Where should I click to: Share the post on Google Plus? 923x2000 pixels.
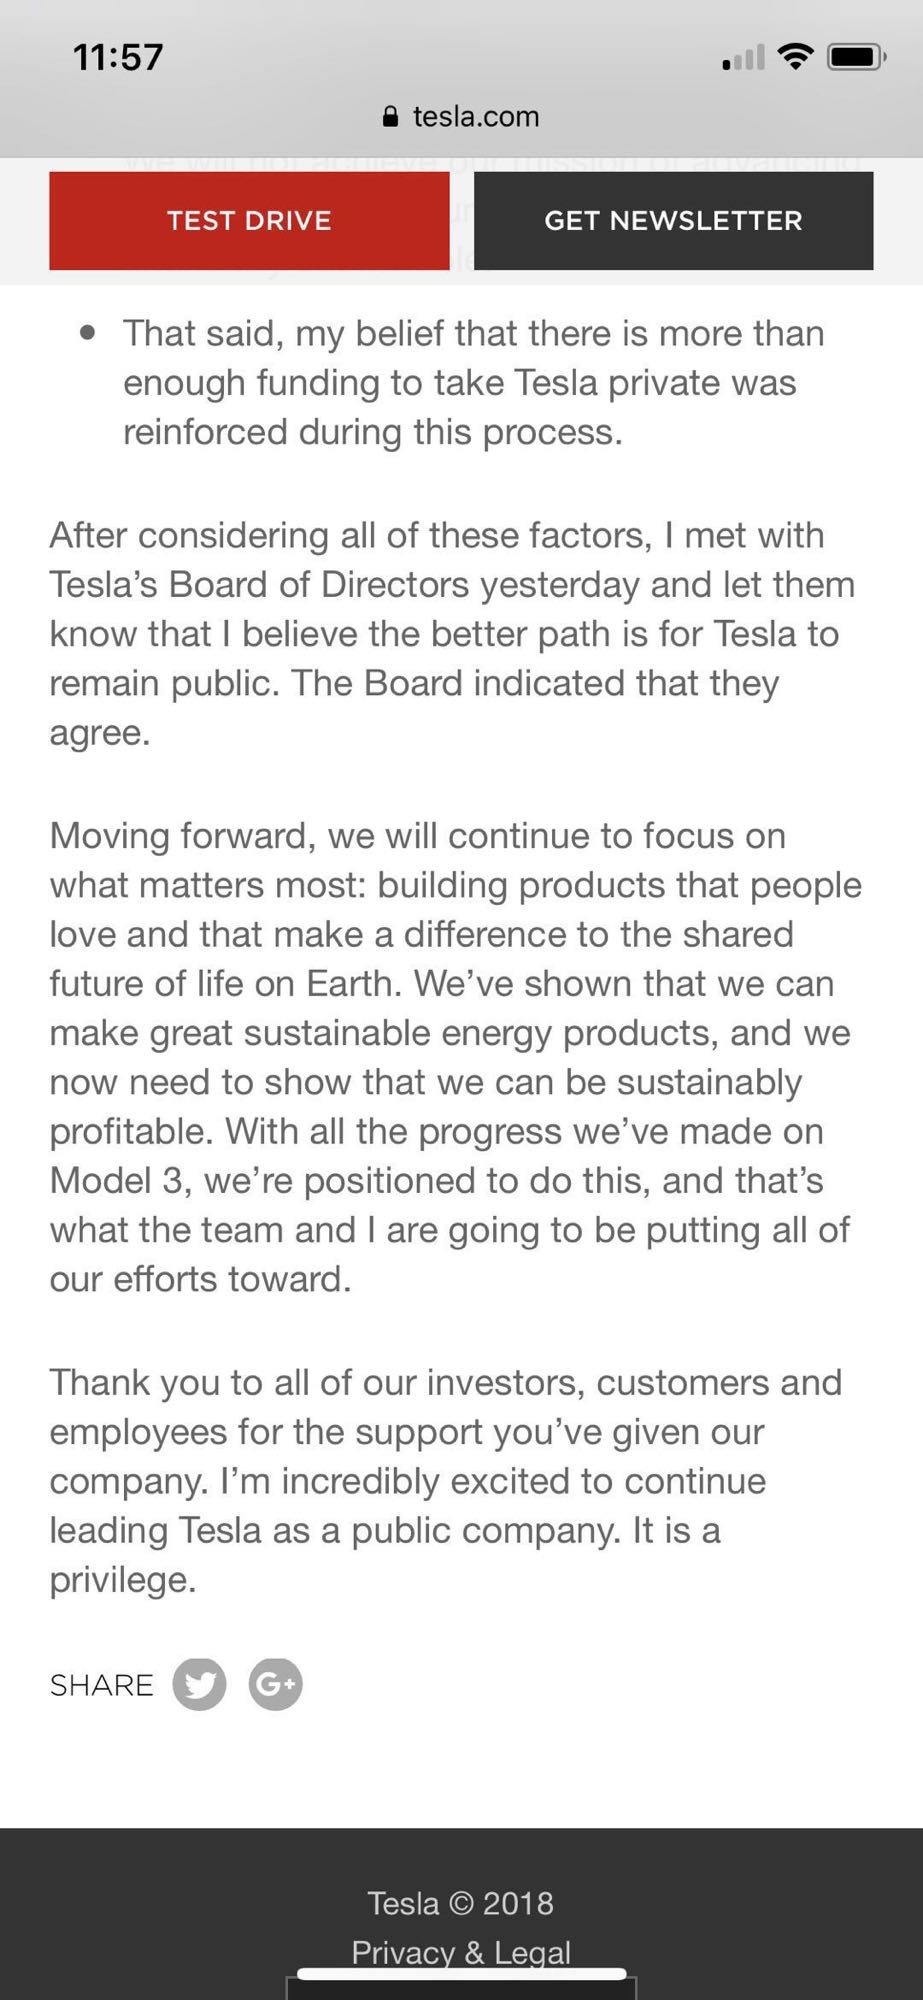[x=275, y=1684]
